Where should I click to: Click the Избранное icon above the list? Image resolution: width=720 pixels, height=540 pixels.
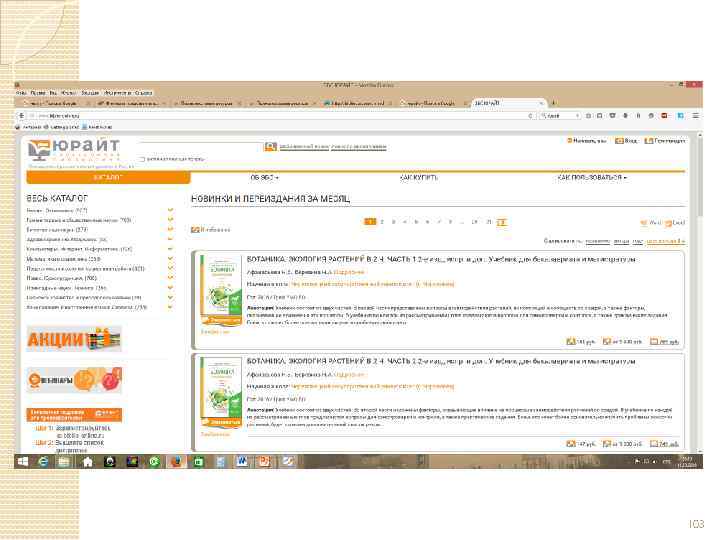195,229
